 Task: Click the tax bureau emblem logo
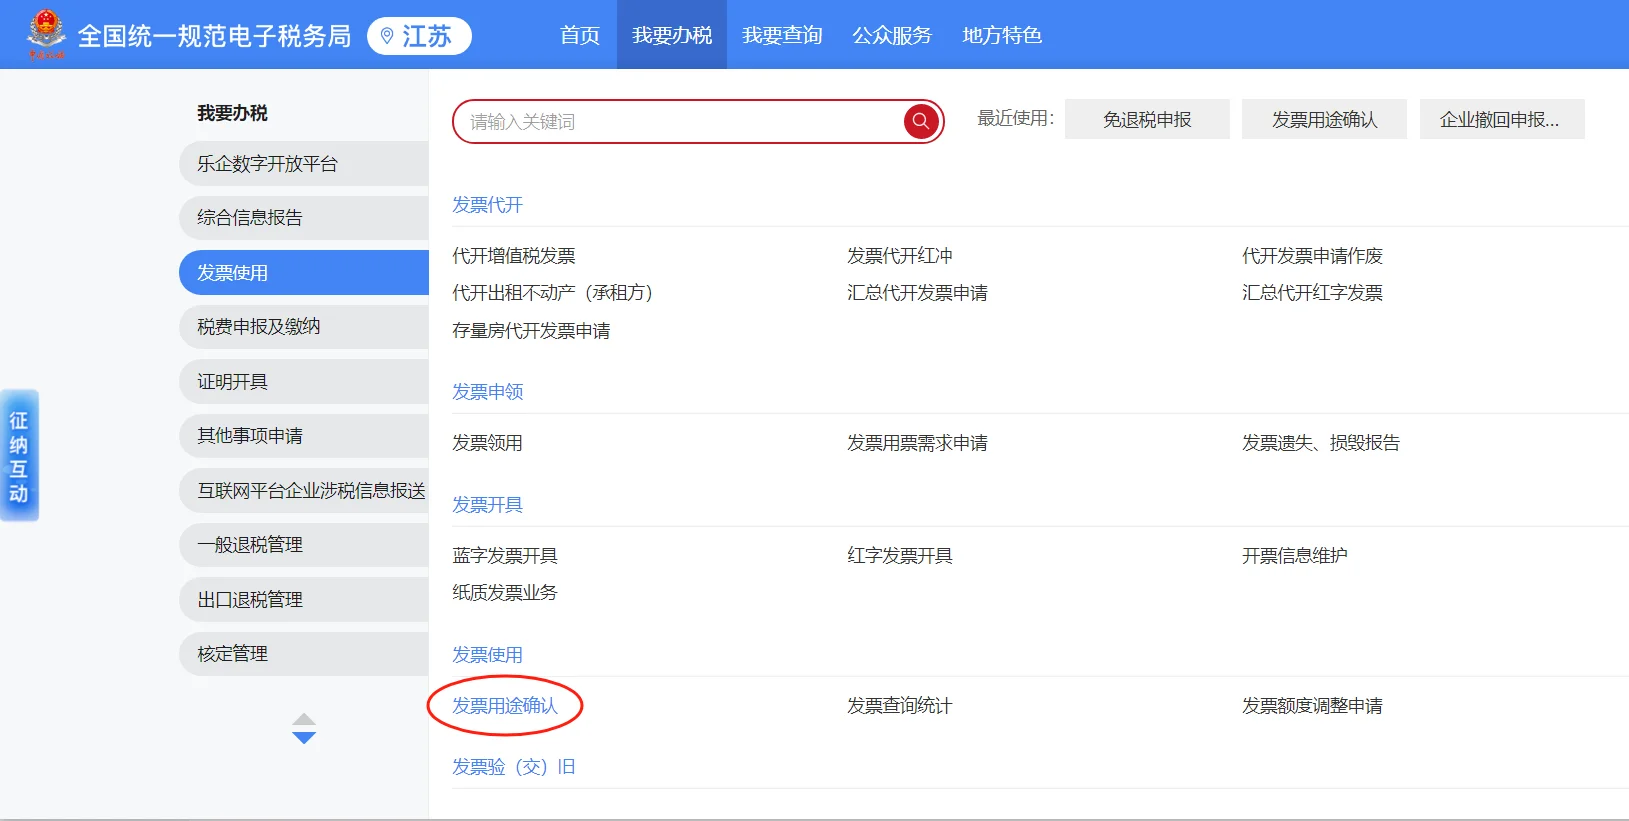click(x=46, y=34)
